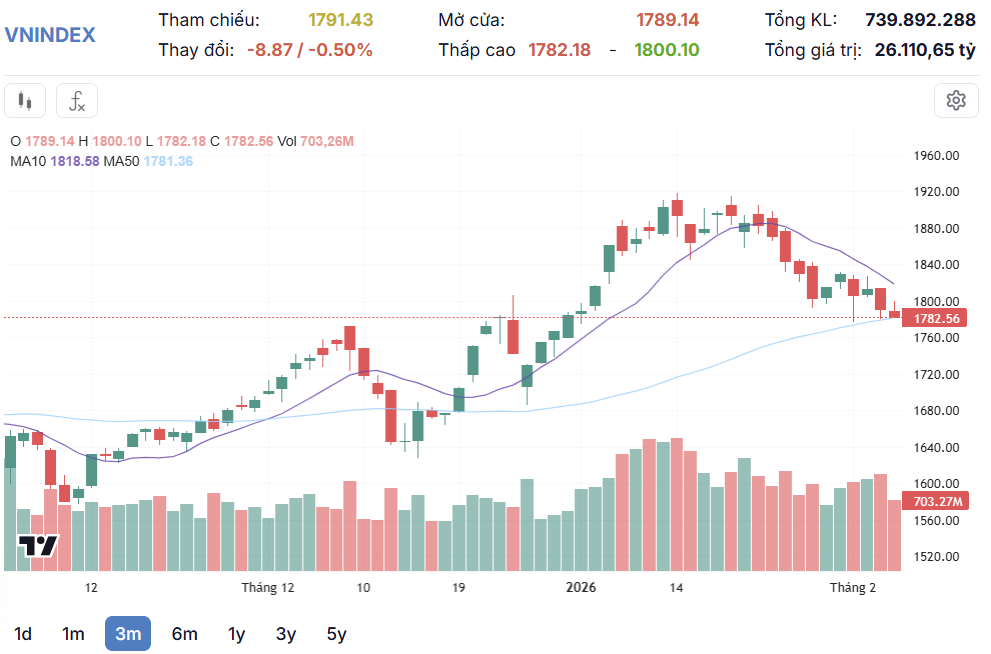Viewport: 991px width, 654px height.
Task: Switch to 1y time range
Action: 236,634
